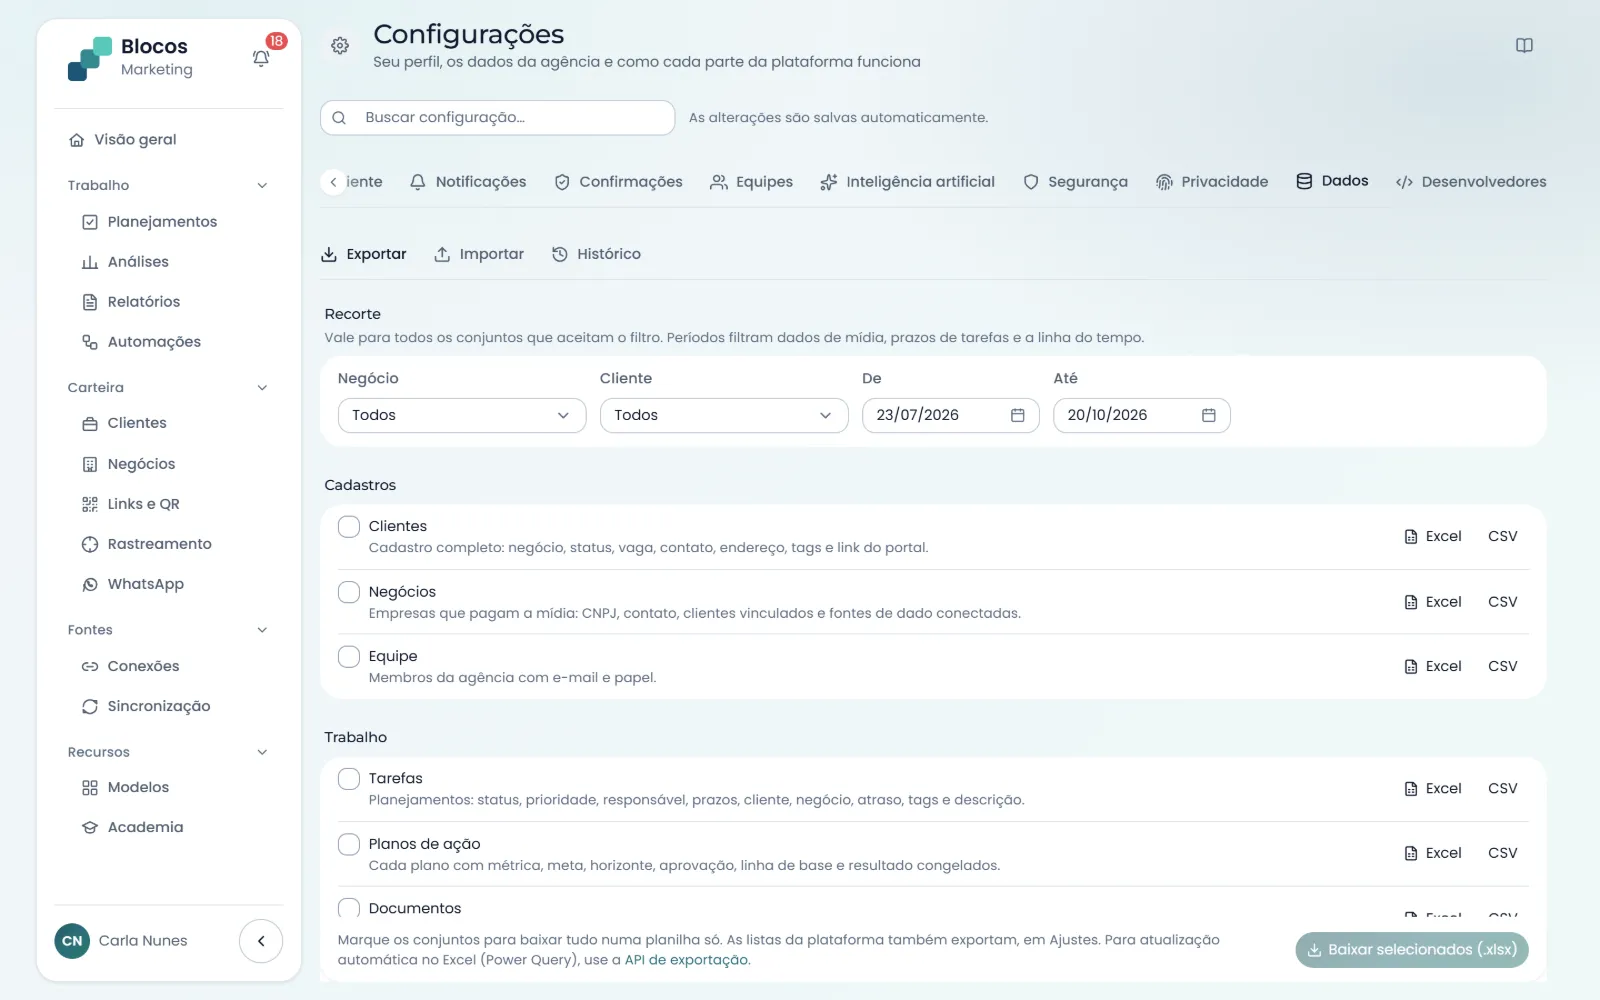Click the Conexões link icon

(x=90, y=666)
